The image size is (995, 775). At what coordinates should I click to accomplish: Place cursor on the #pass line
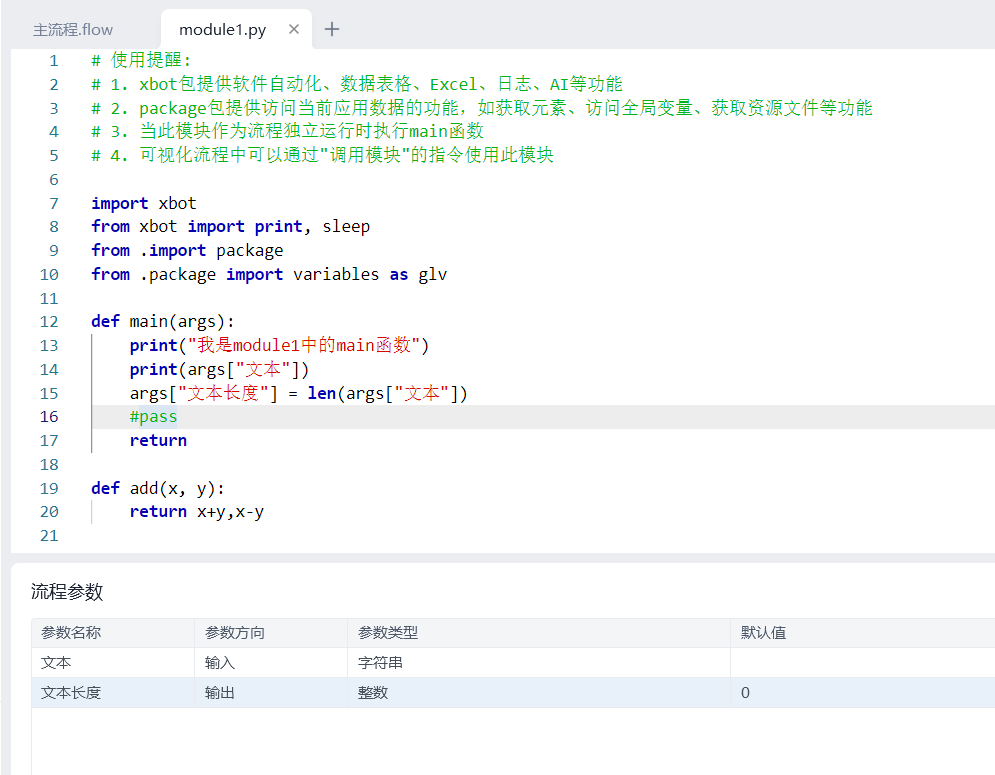point(153,417)
